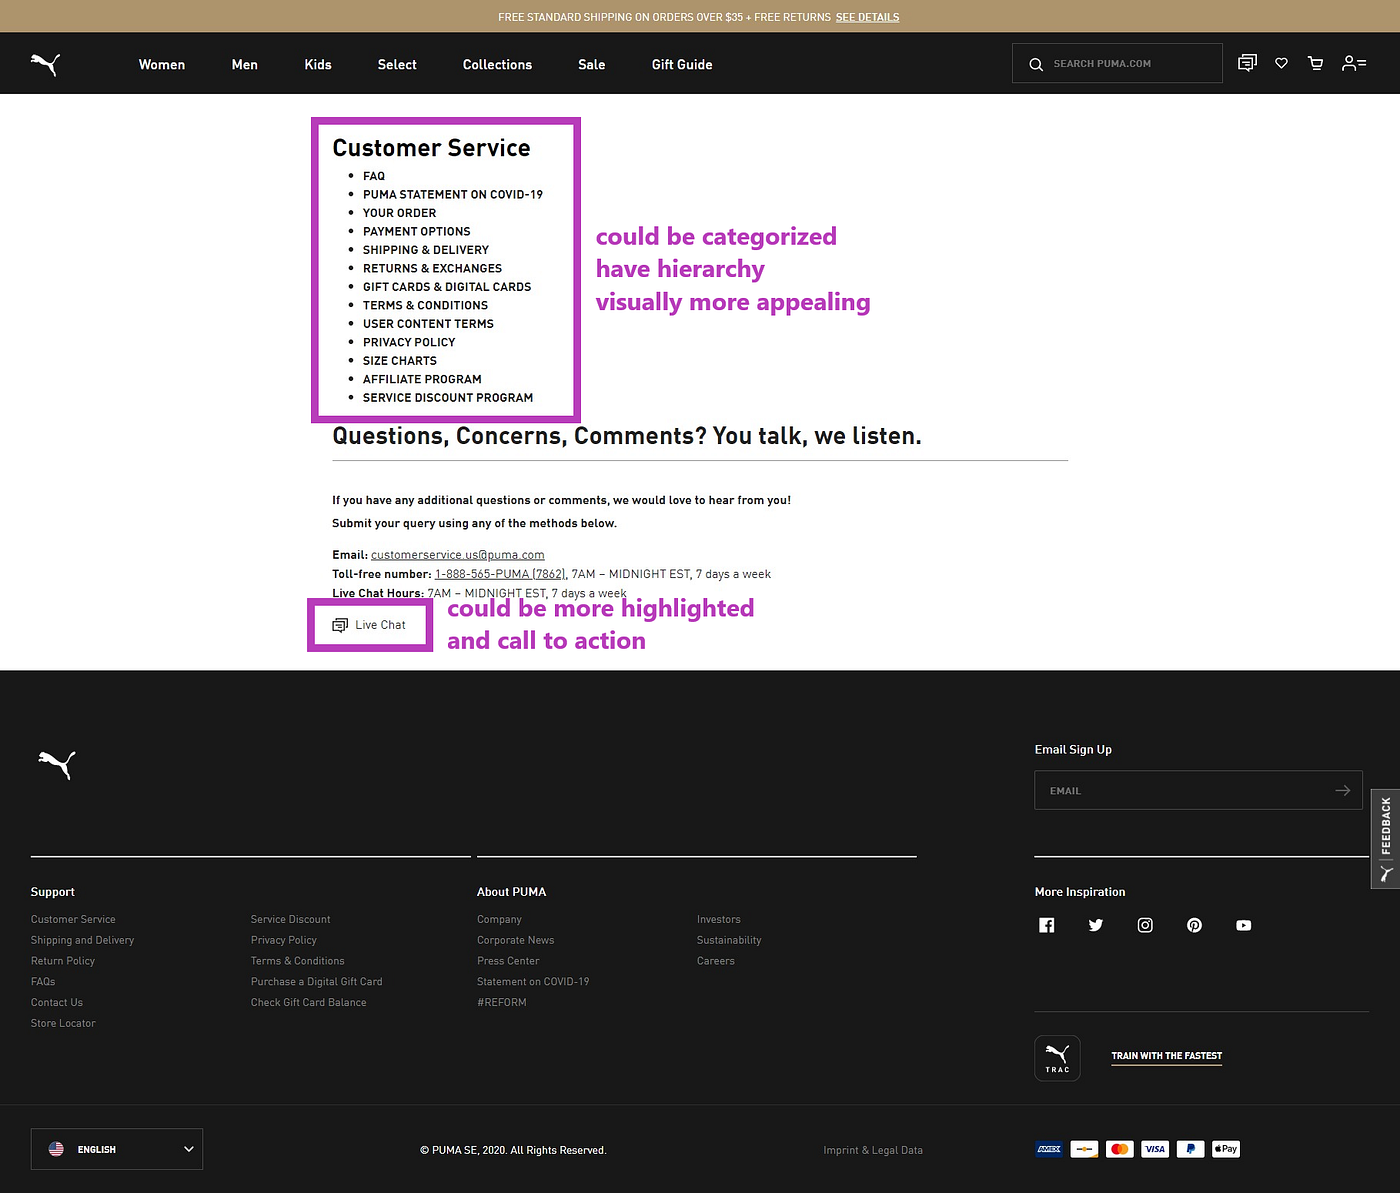Click TRAIN WITH THE FASTEST link

[x=1167, y=1056]
